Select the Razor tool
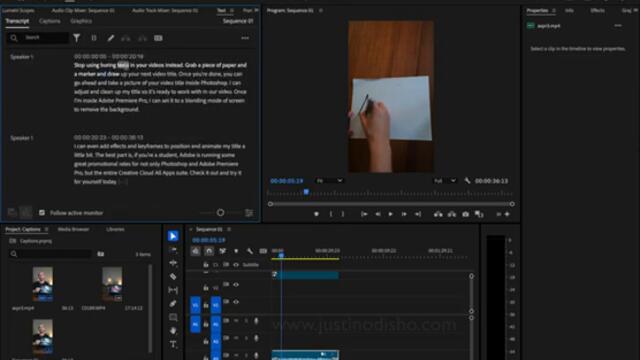This screenshot has width=640, height=360. 173,276
